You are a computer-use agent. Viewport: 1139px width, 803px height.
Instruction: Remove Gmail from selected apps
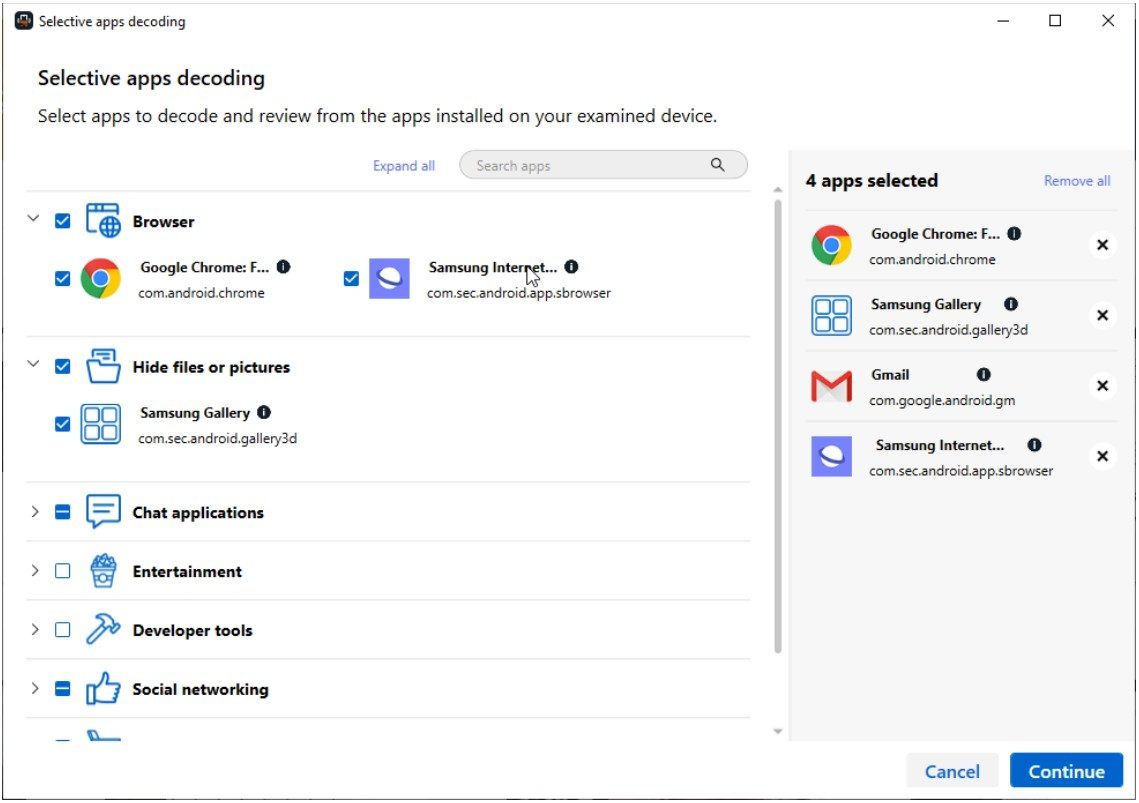click(1103, 386)
